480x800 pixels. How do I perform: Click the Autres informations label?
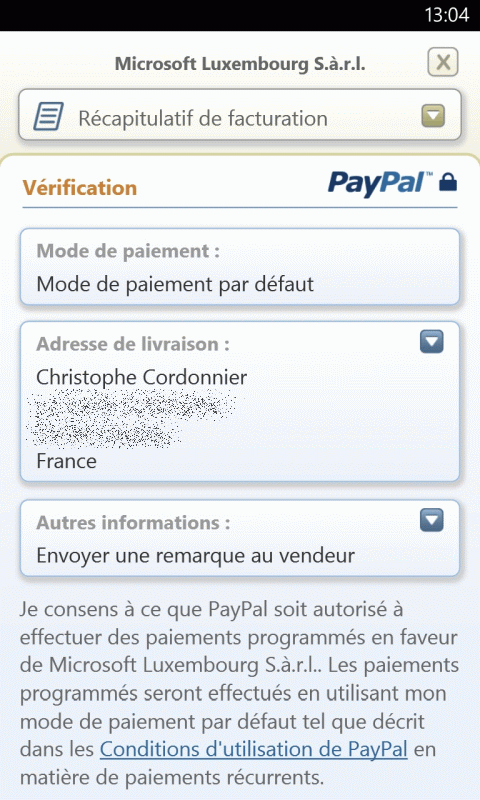tap(133, 523)
